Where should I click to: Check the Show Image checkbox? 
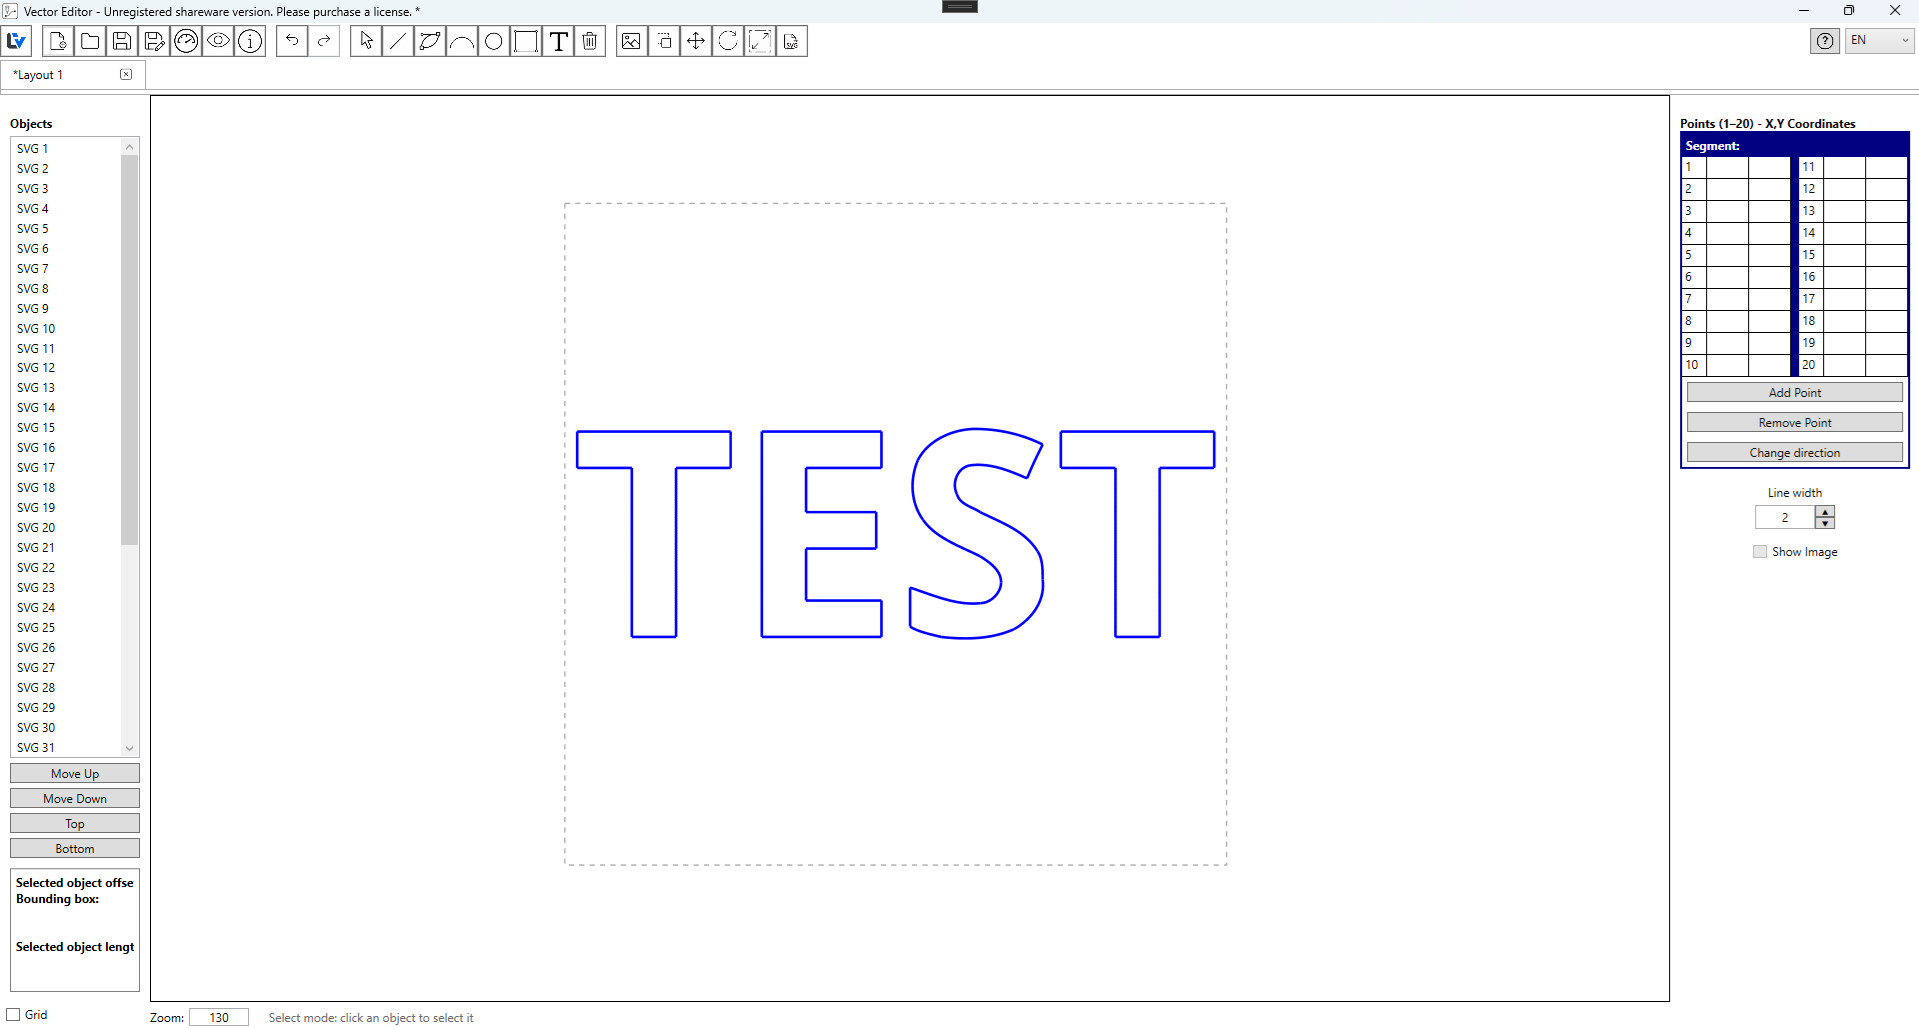1760,551
